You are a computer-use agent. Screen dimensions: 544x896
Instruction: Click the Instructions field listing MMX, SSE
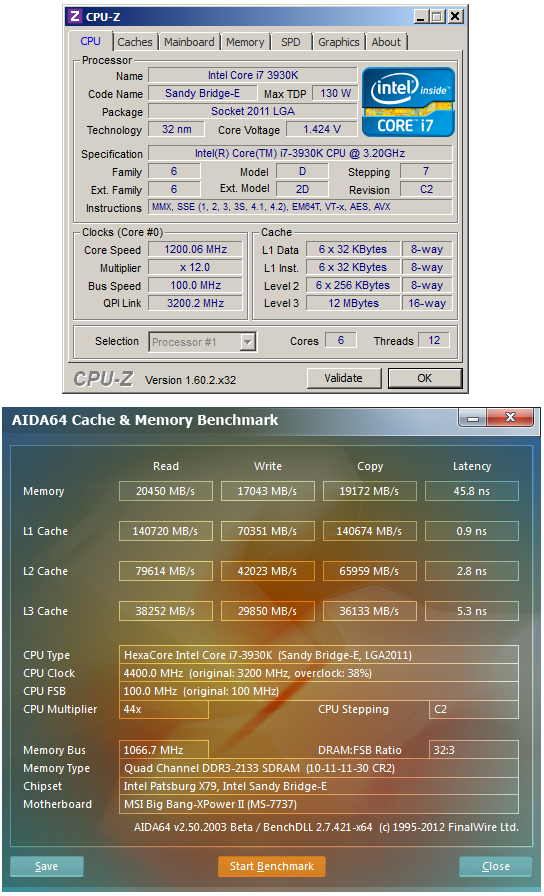300,207
